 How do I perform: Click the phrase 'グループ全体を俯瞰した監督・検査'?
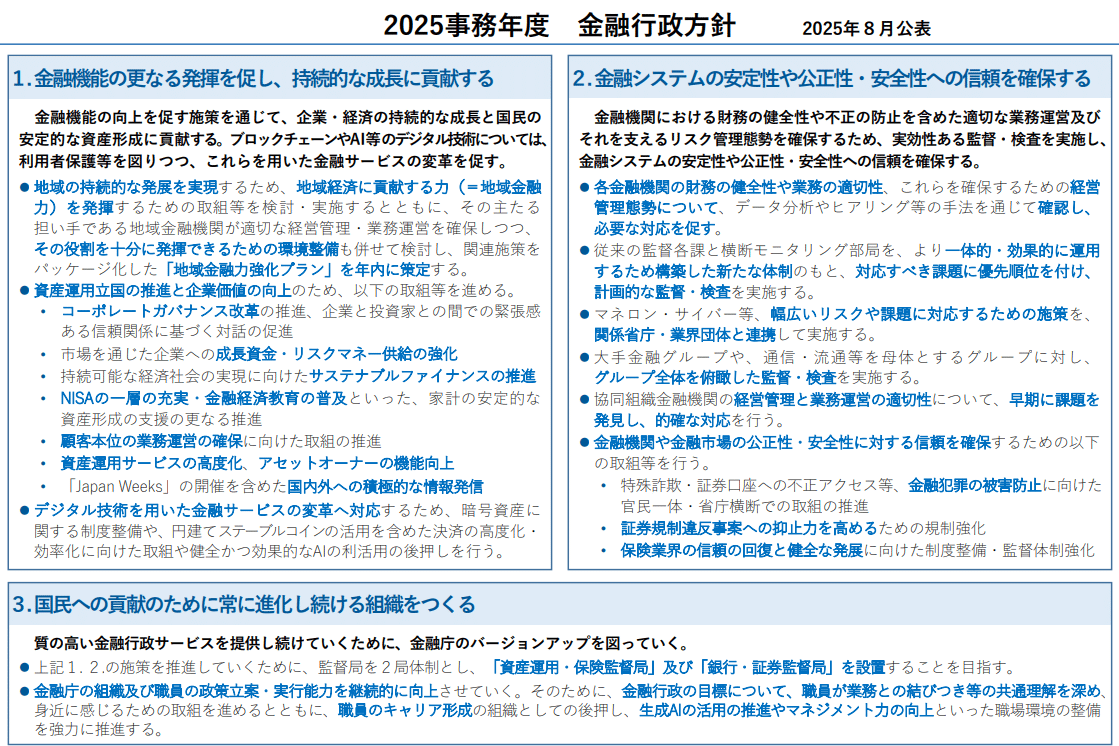pos(715,378)
